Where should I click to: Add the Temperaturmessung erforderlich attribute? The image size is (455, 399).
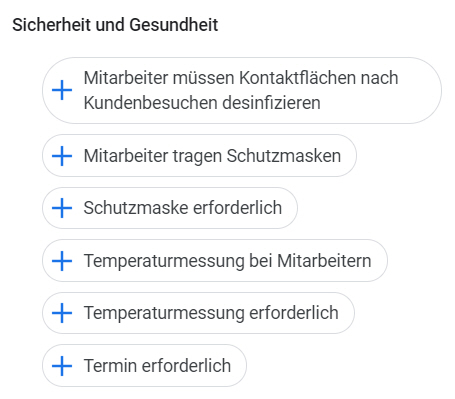pyautogui.click(x=198, y=313)
